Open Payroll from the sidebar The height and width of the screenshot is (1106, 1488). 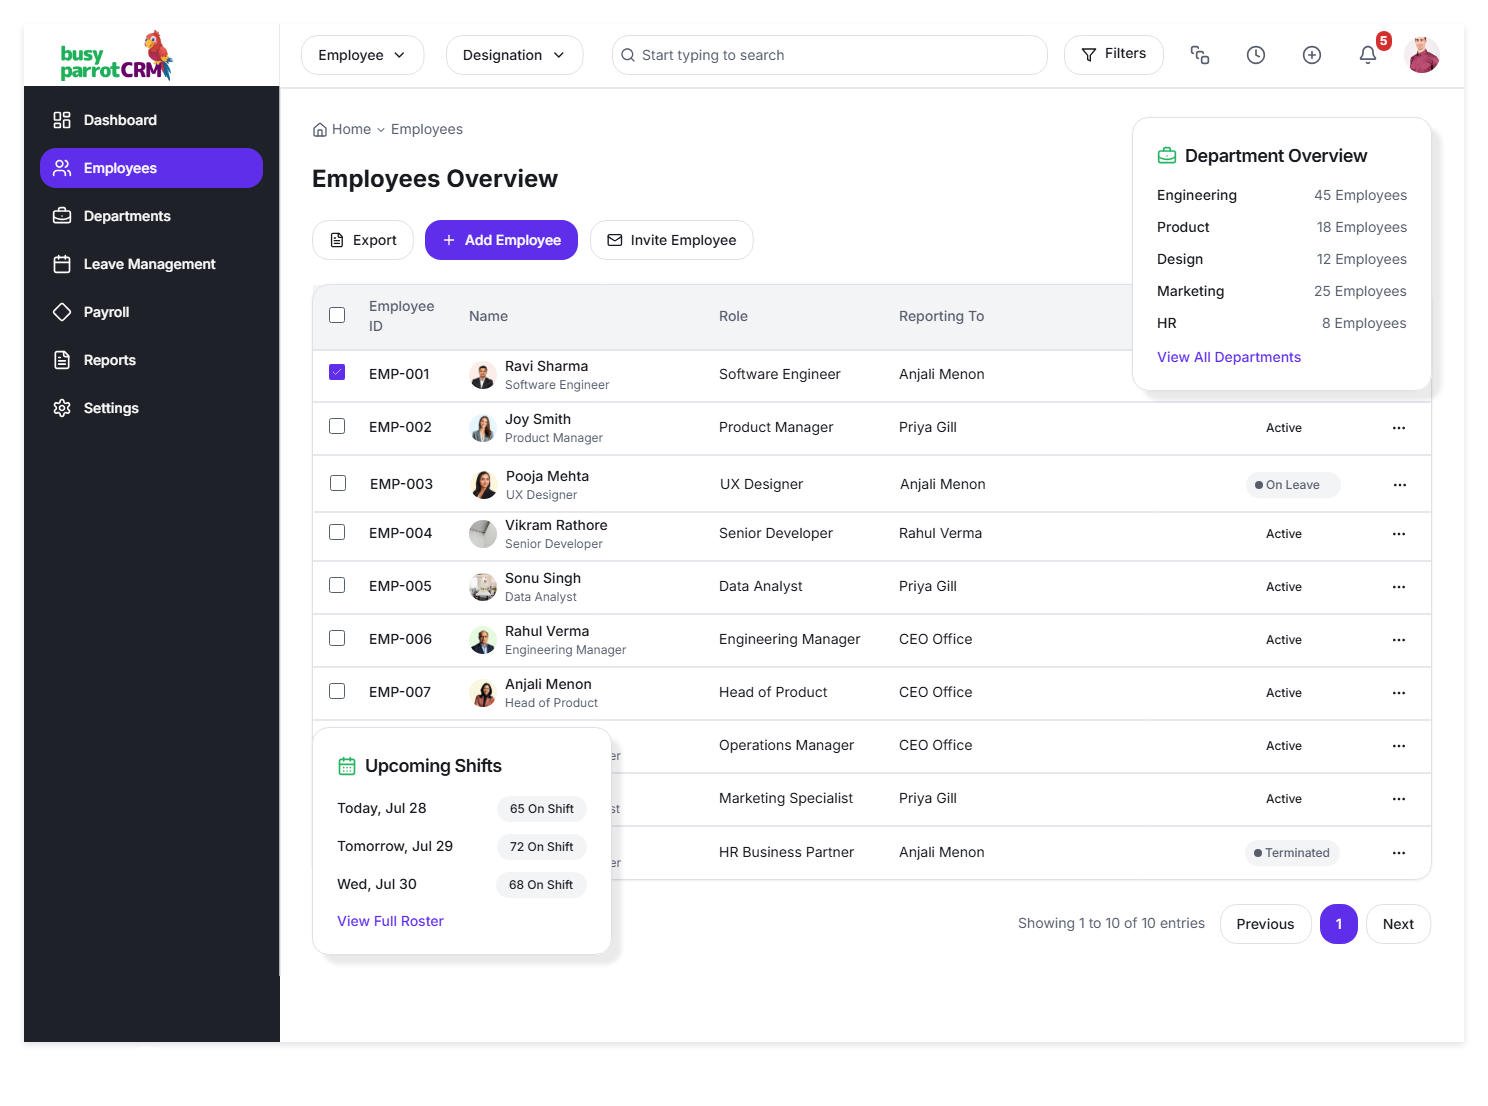(106, 312)
